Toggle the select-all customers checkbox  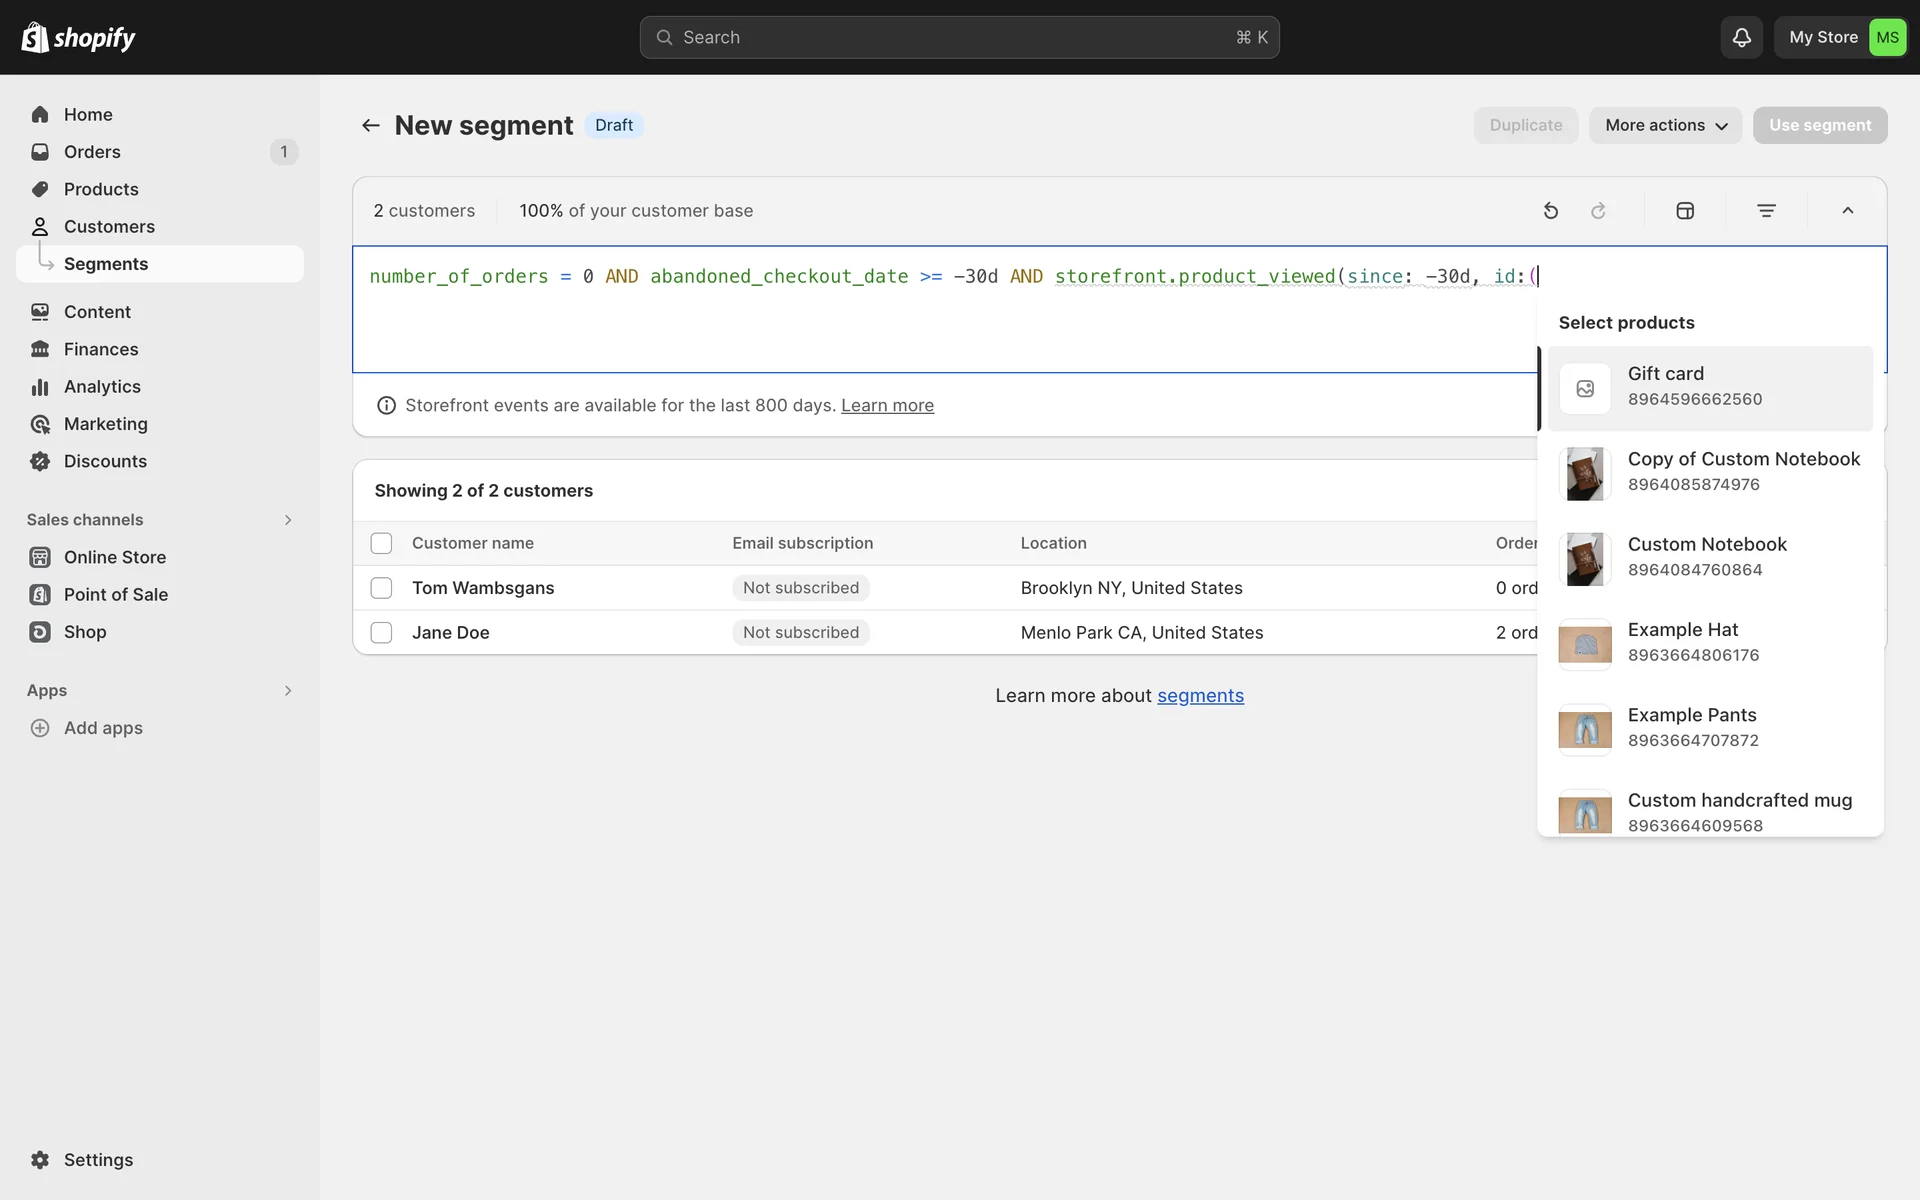381,543
